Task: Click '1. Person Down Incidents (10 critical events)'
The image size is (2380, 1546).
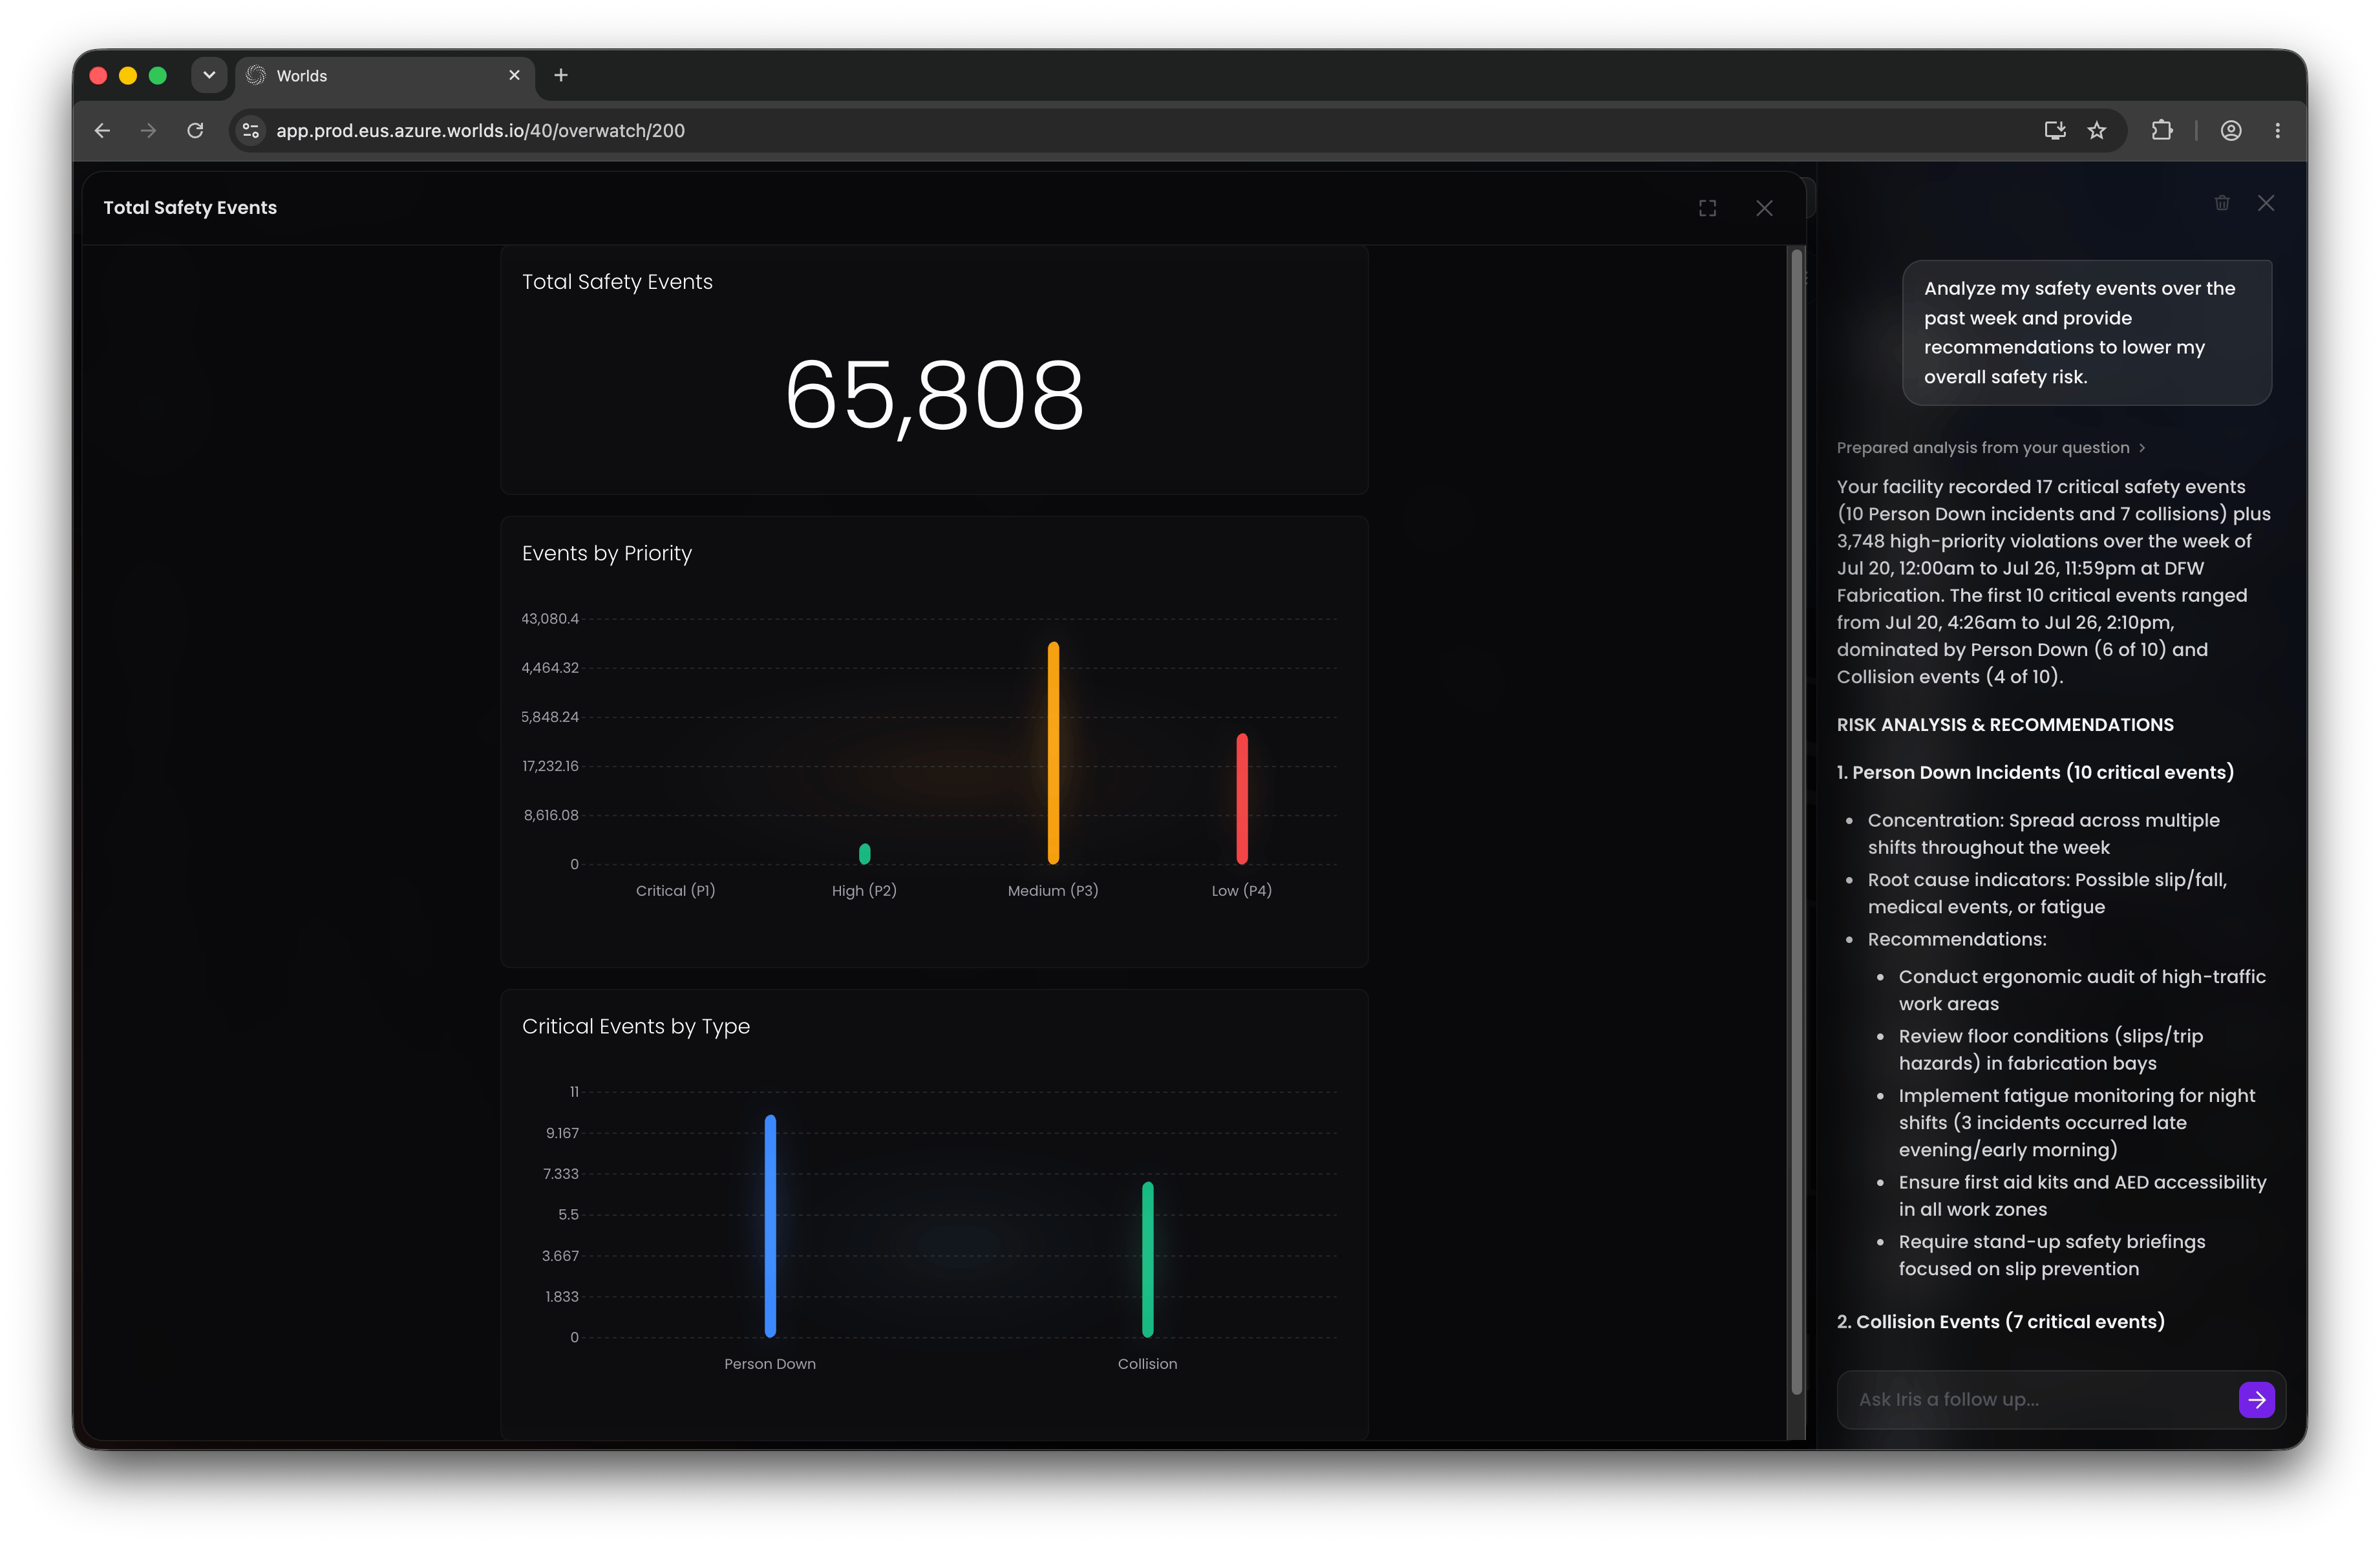Action: (2035, 772)
